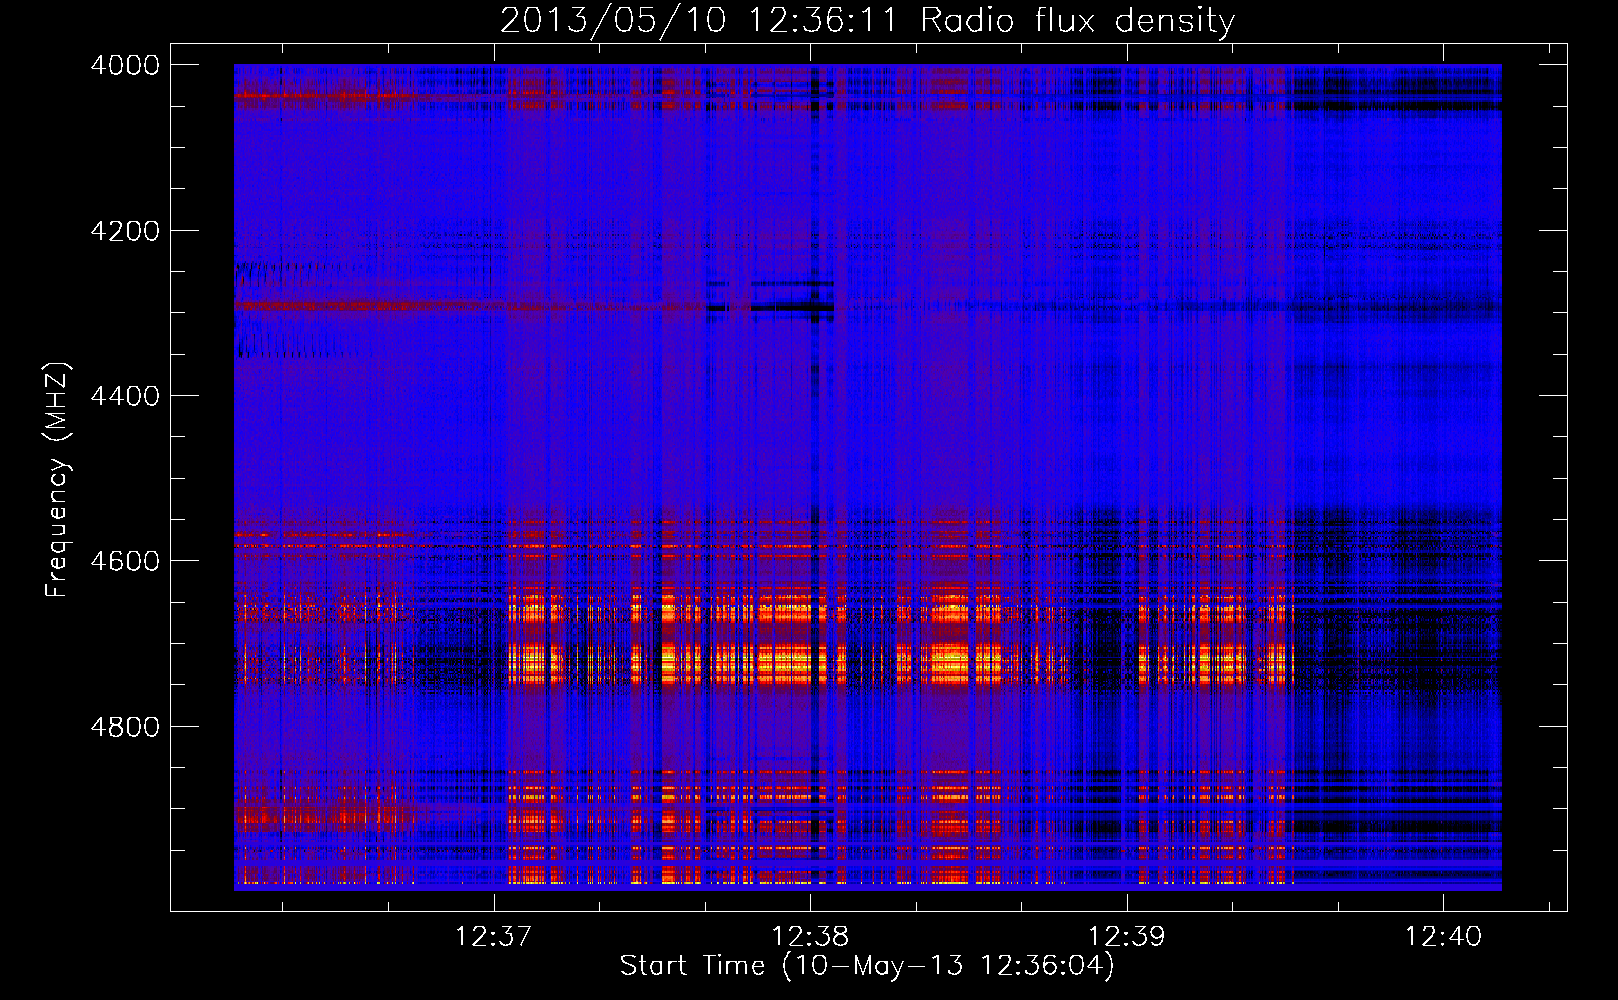
Task: Click the '12:40' time axis label
Action: [1443, 937]
